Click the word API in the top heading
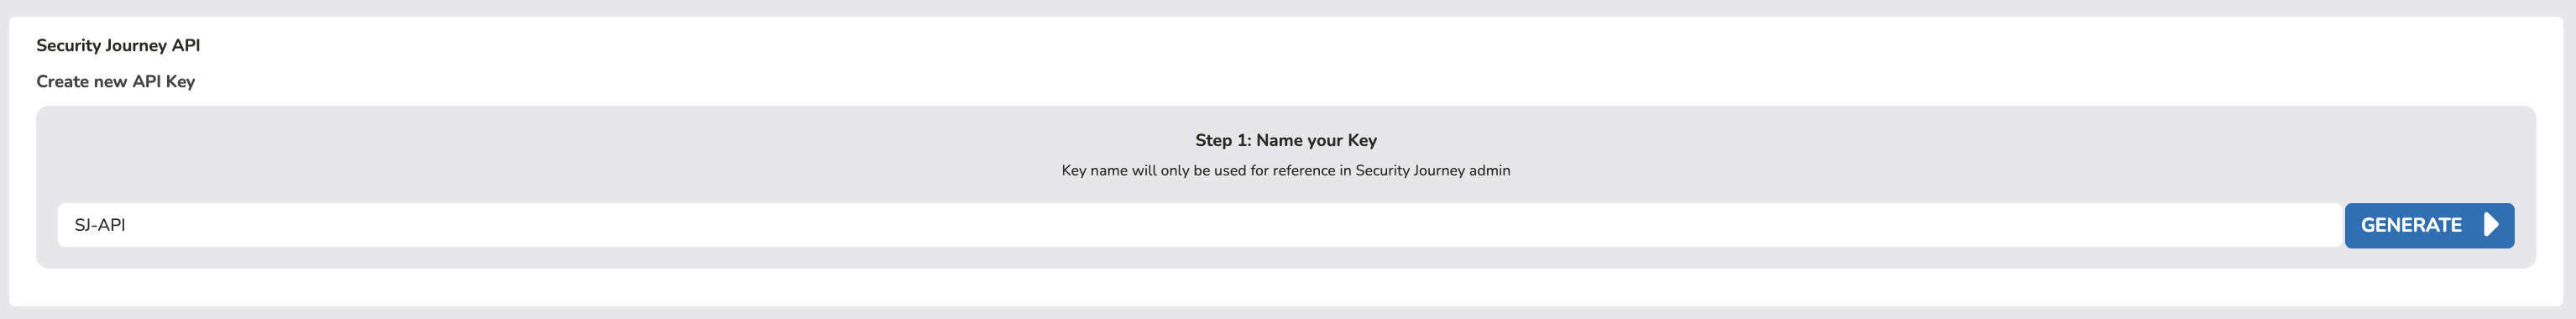The width and height of the screenshot is (2576, 319). (186, 45)
